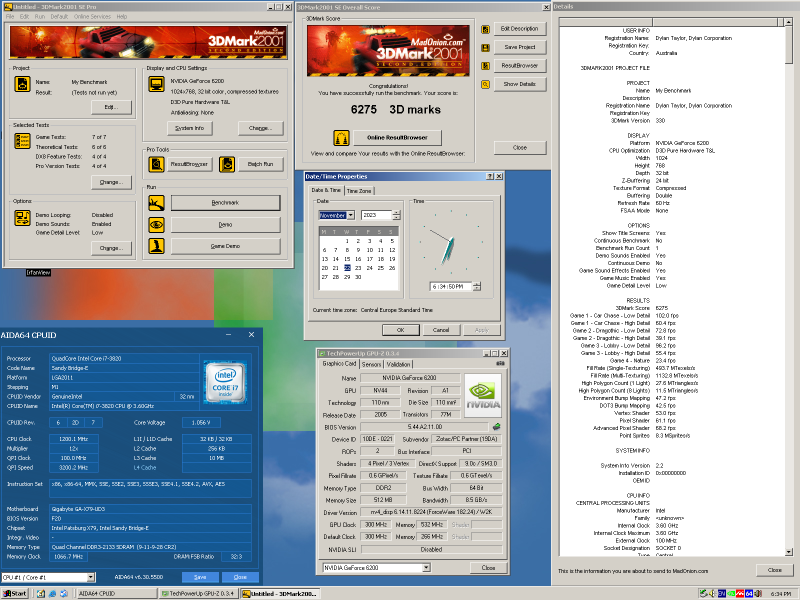Click the disk icon next to Save Project

point(485,48)
